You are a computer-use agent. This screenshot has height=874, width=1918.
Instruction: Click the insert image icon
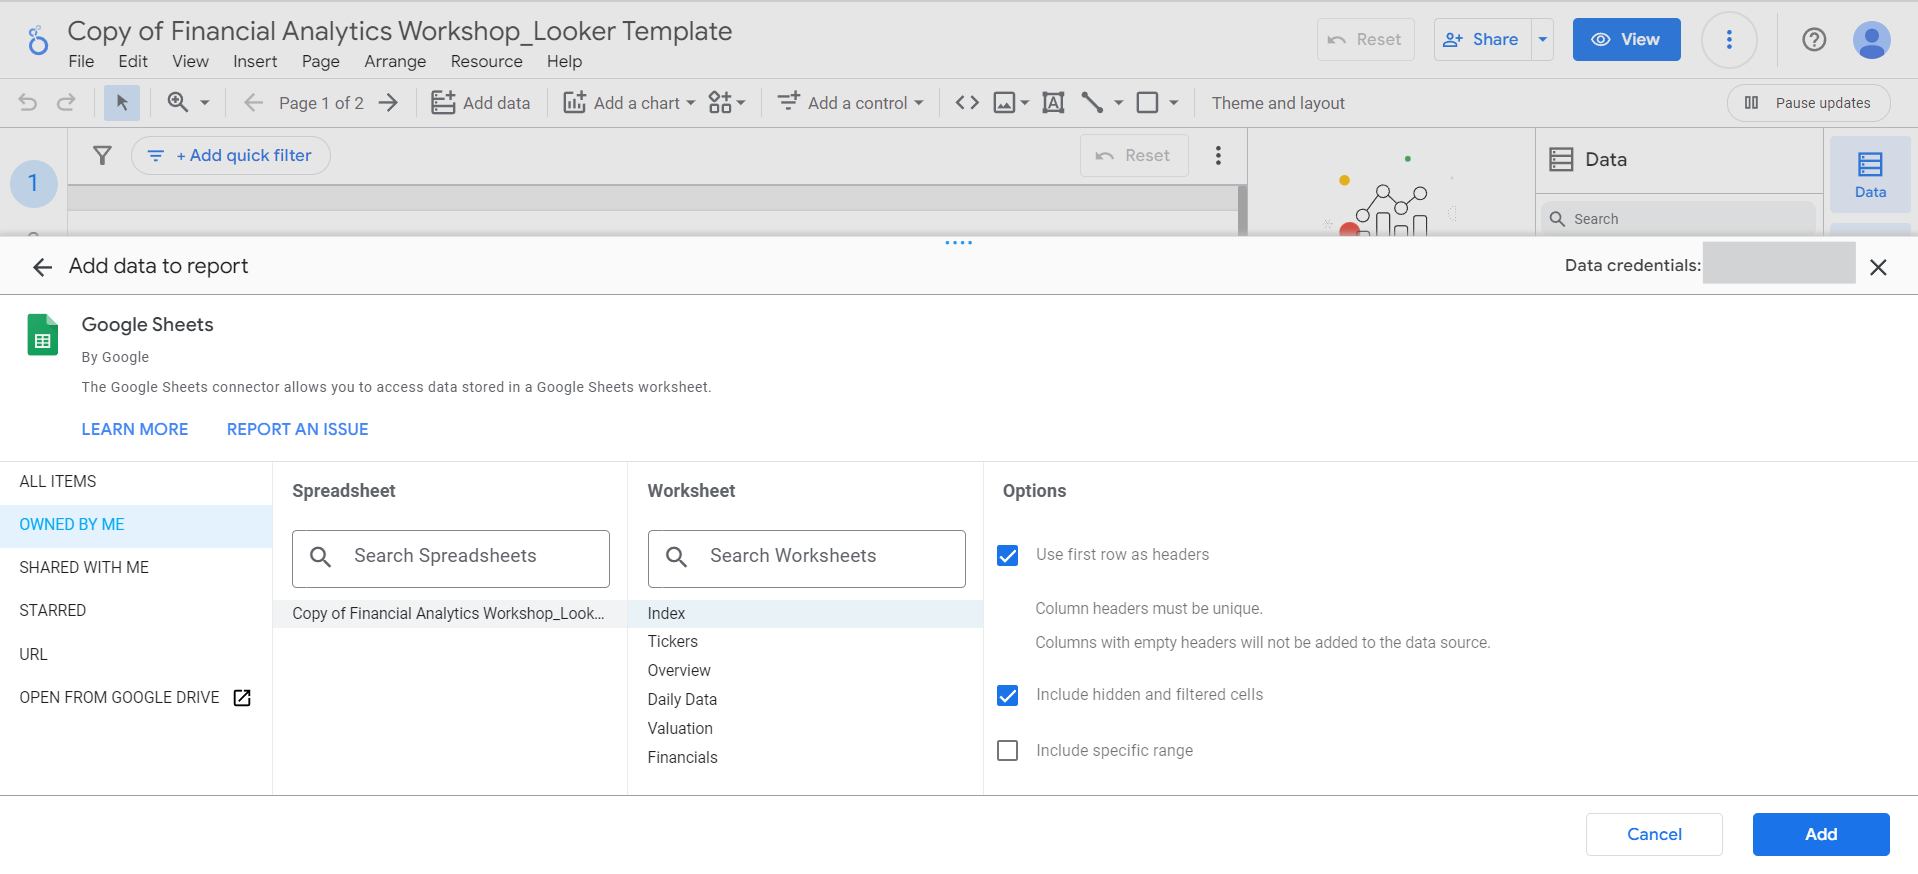point(1004,103)
